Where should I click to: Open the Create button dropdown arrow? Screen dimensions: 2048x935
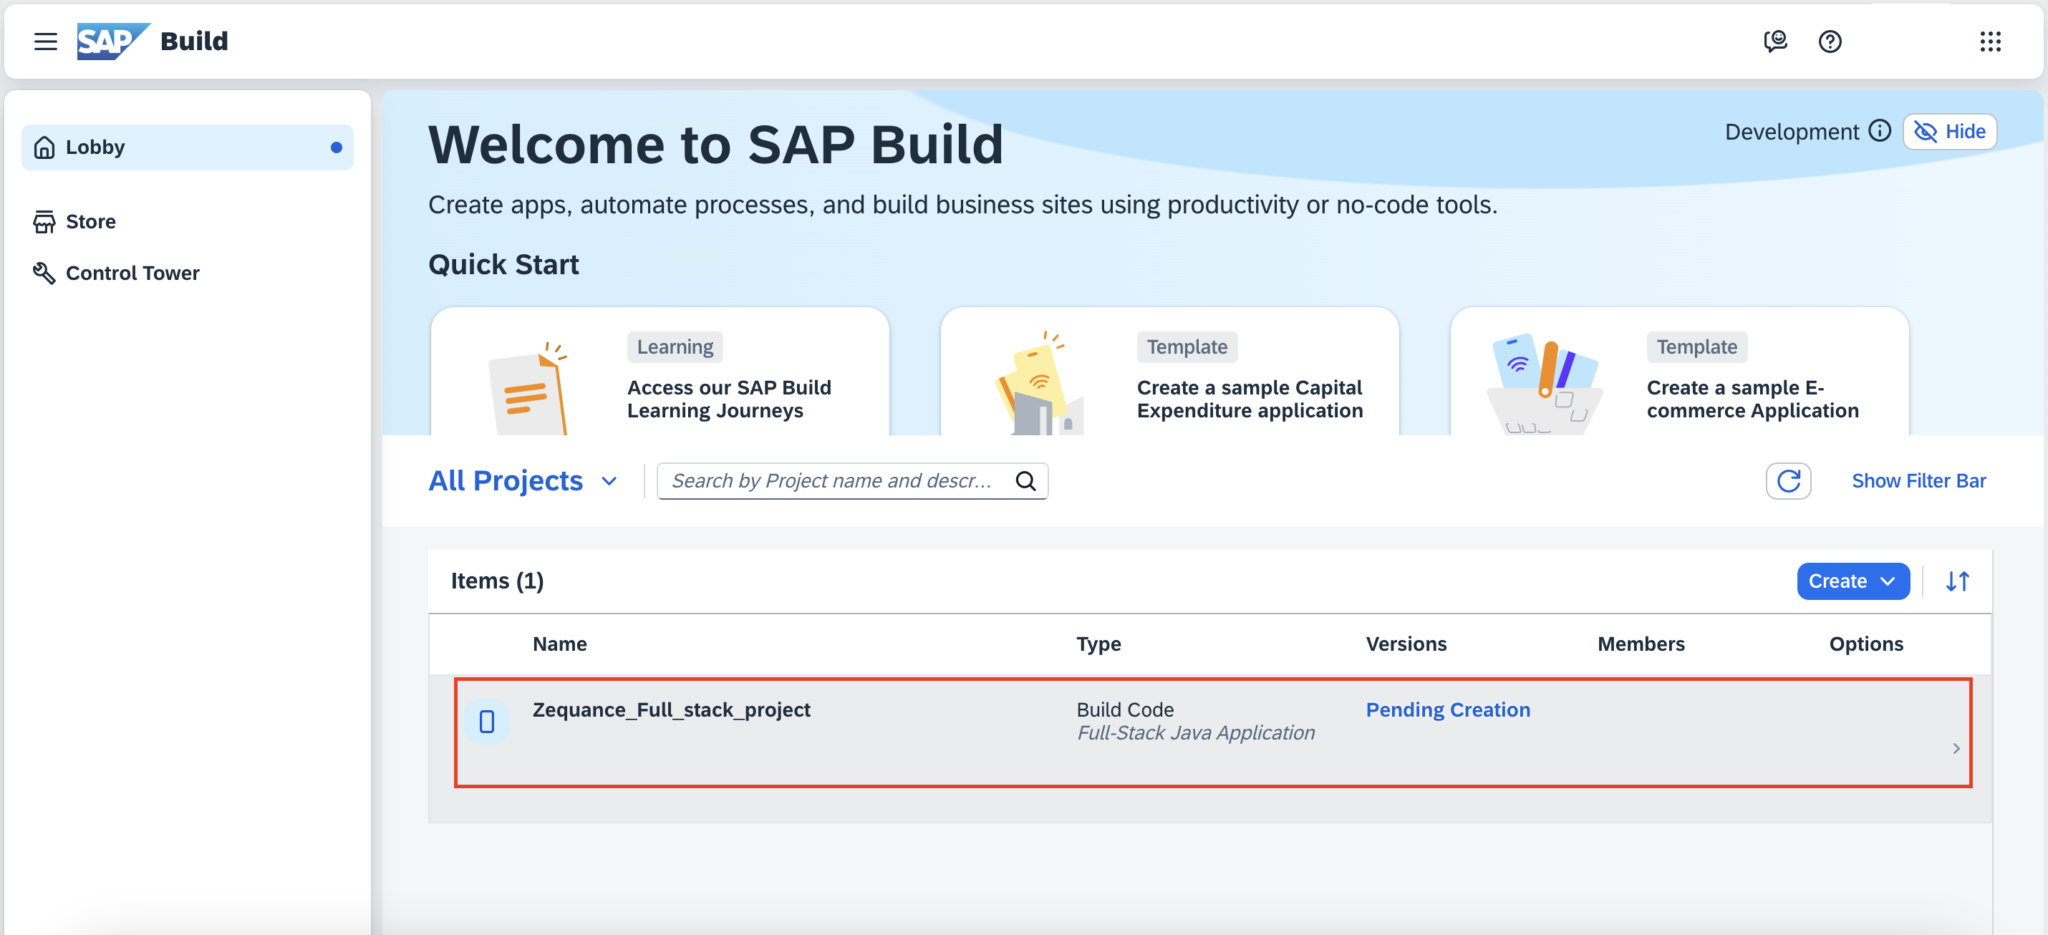pos(1888,581)
